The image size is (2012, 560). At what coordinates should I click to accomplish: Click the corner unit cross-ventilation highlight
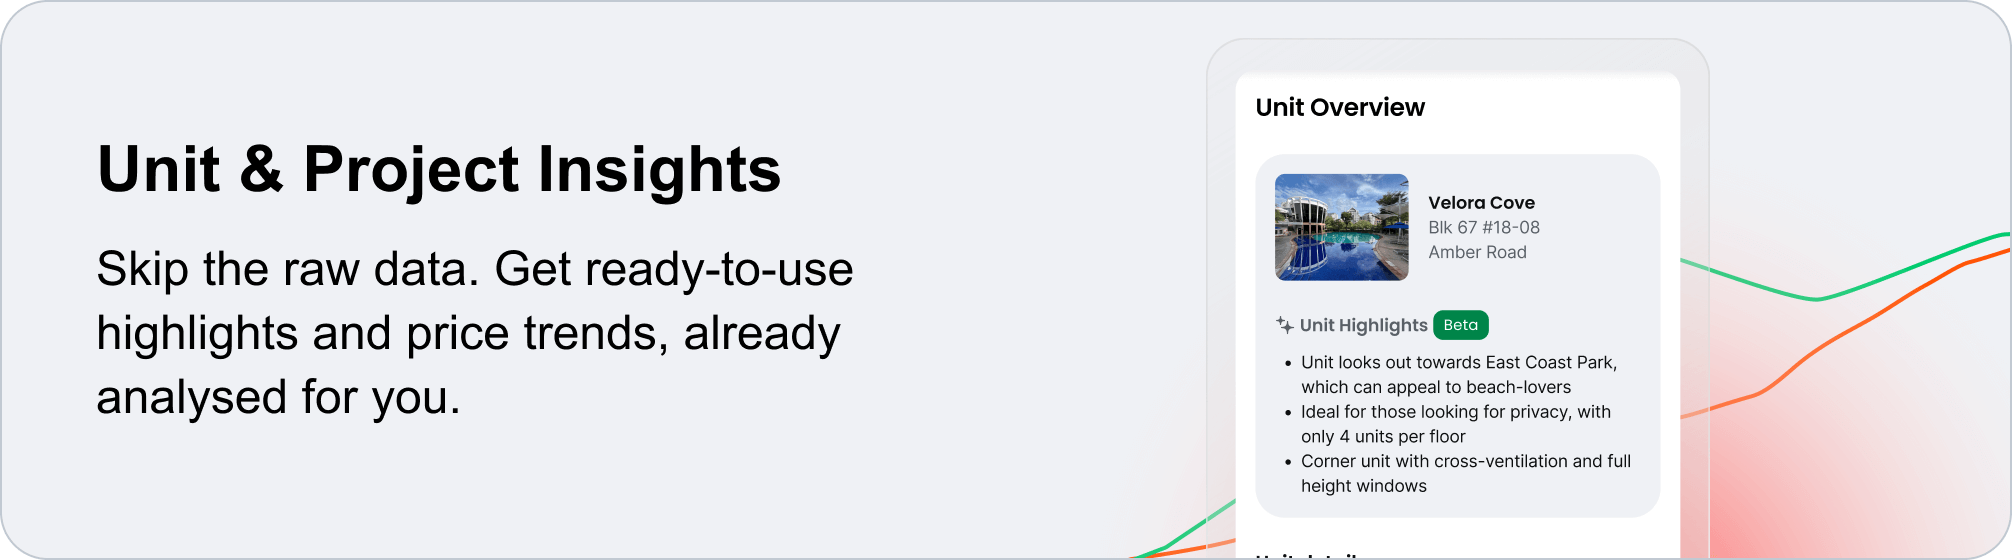[x=1465, y=473]
